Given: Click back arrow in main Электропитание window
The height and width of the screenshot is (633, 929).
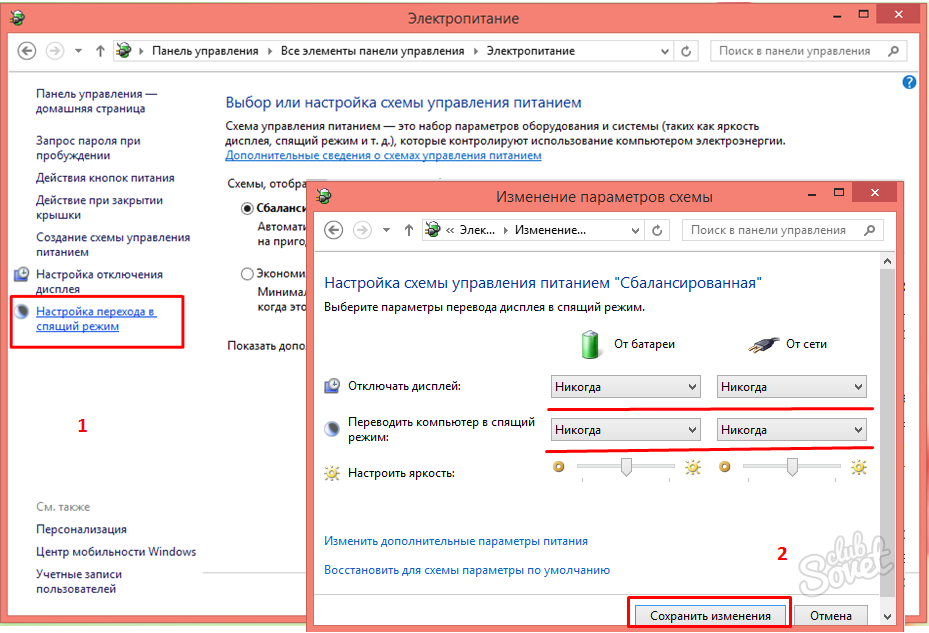Looking at the screenshot, I should coord(27,50).
